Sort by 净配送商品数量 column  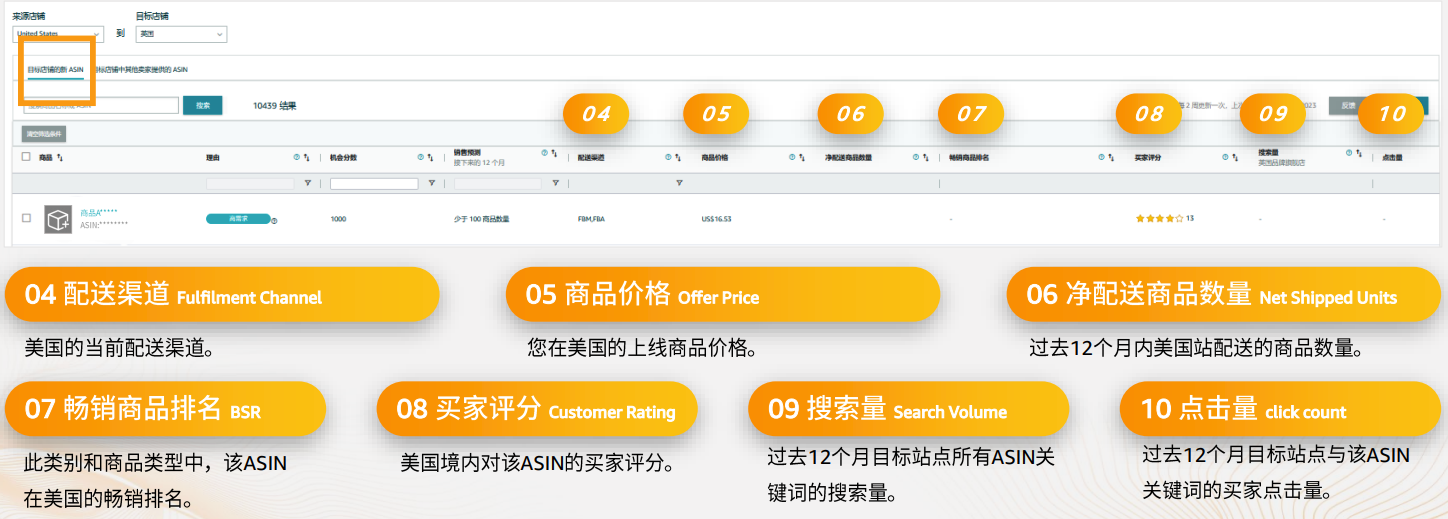926,158
